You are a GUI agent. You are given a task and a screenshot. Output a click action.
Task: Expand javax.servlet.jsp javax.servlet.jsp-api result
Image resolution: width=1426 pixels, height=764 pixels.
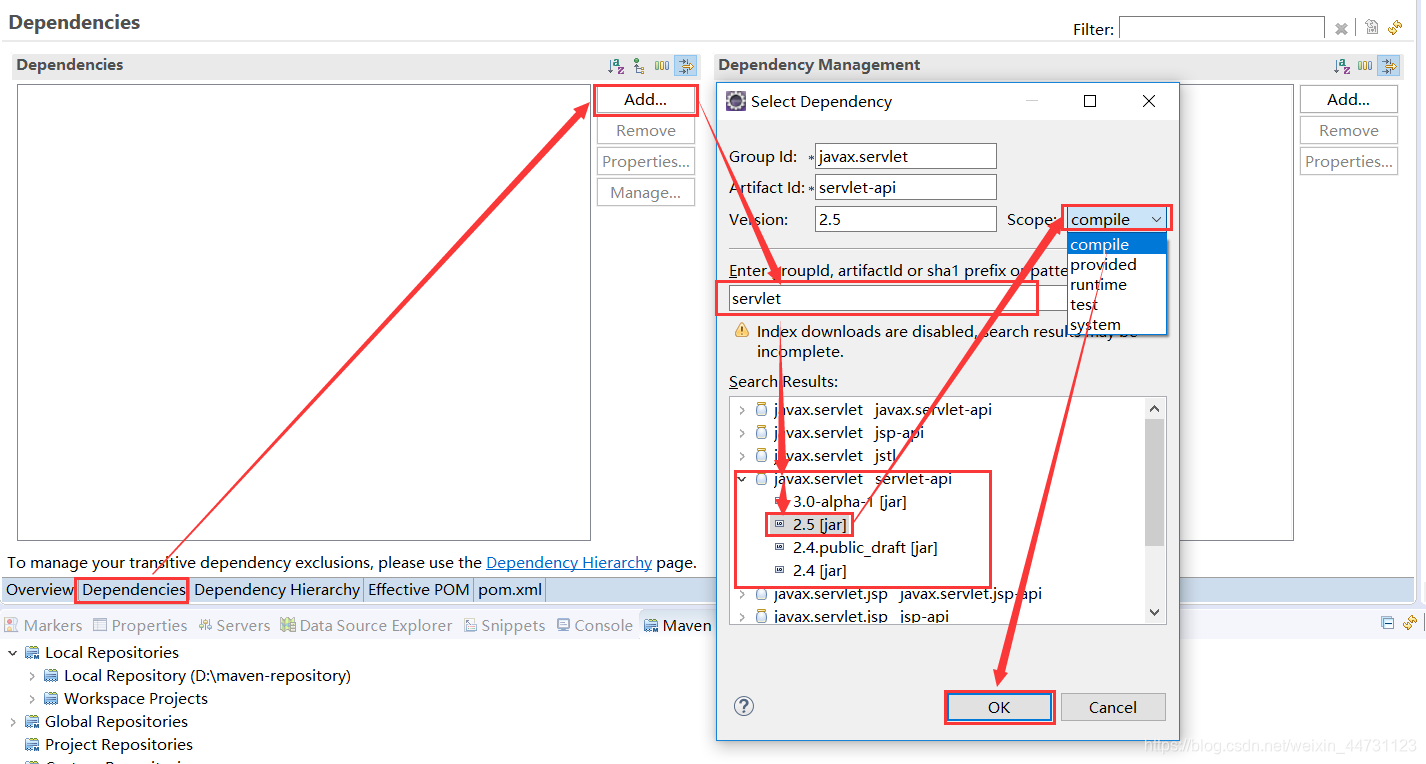click(x=741, y=593)
